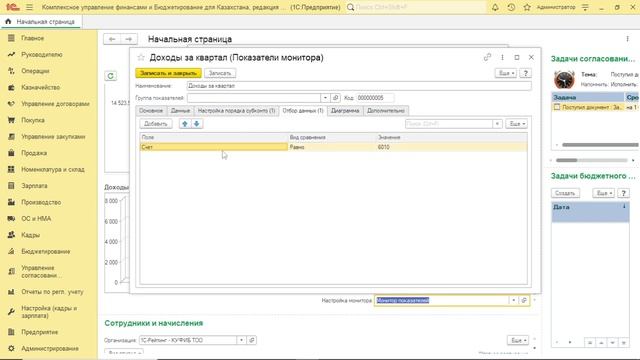Open Номенклатура и склад section
Image resolution: width=640 pixels, height=360 pixels.
coord(53,169)
